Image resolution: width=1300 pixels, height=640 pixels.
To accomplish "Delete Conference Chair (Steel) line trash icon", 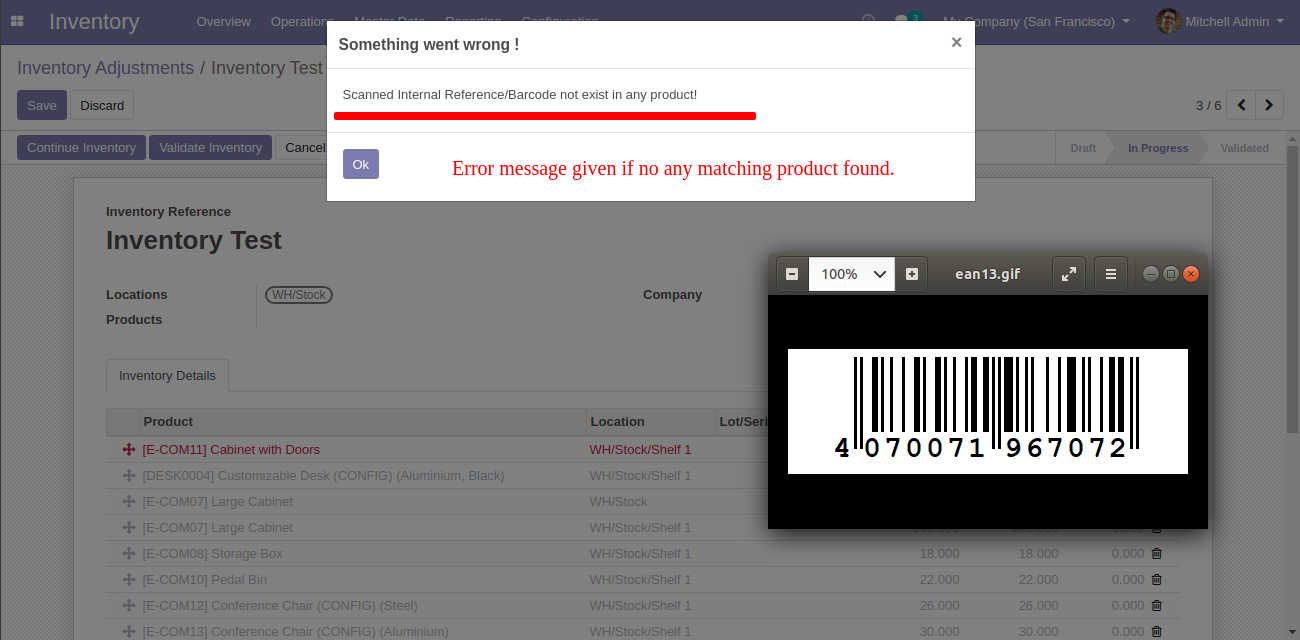I will (1157, 605).
